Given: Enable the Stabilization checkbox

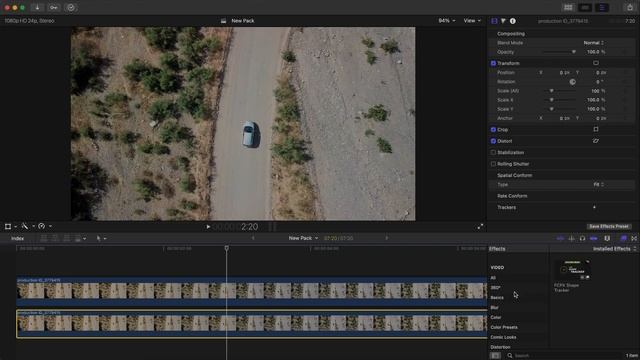Looking at the screenshot, I should point(493,152).
